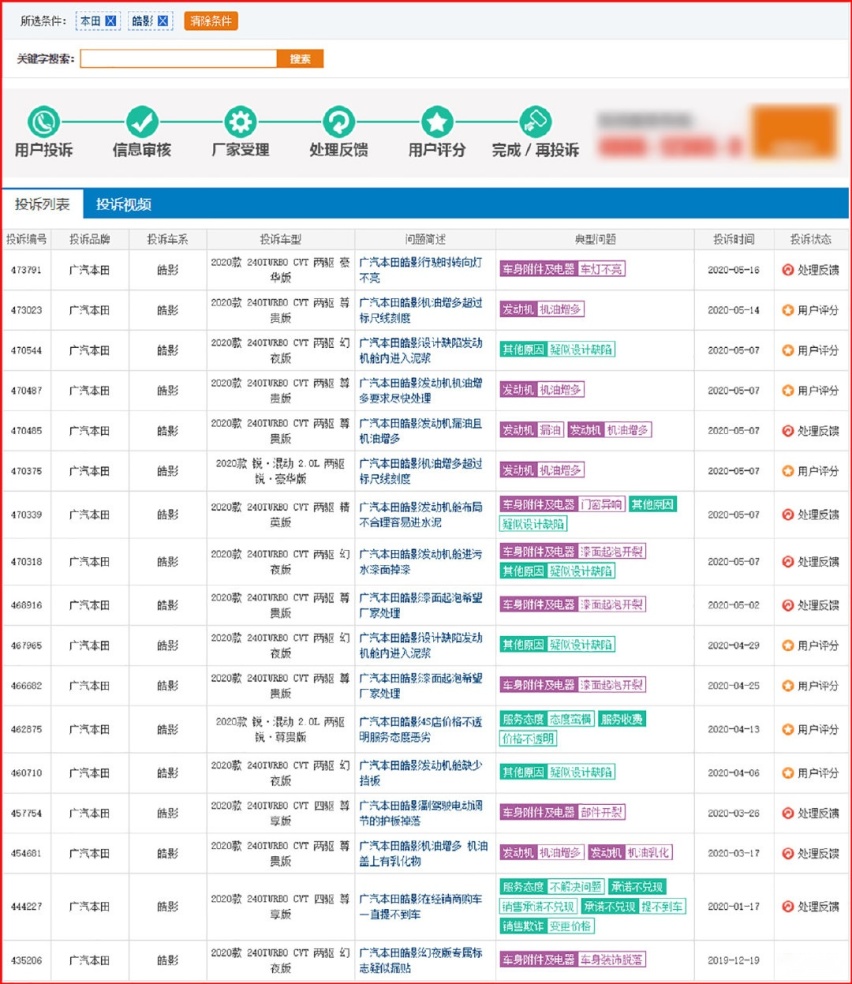Click the 疑似设计缺陷 tag in row 470544
Viewport: 852px width, 984px height.
[x=580, y=349]
